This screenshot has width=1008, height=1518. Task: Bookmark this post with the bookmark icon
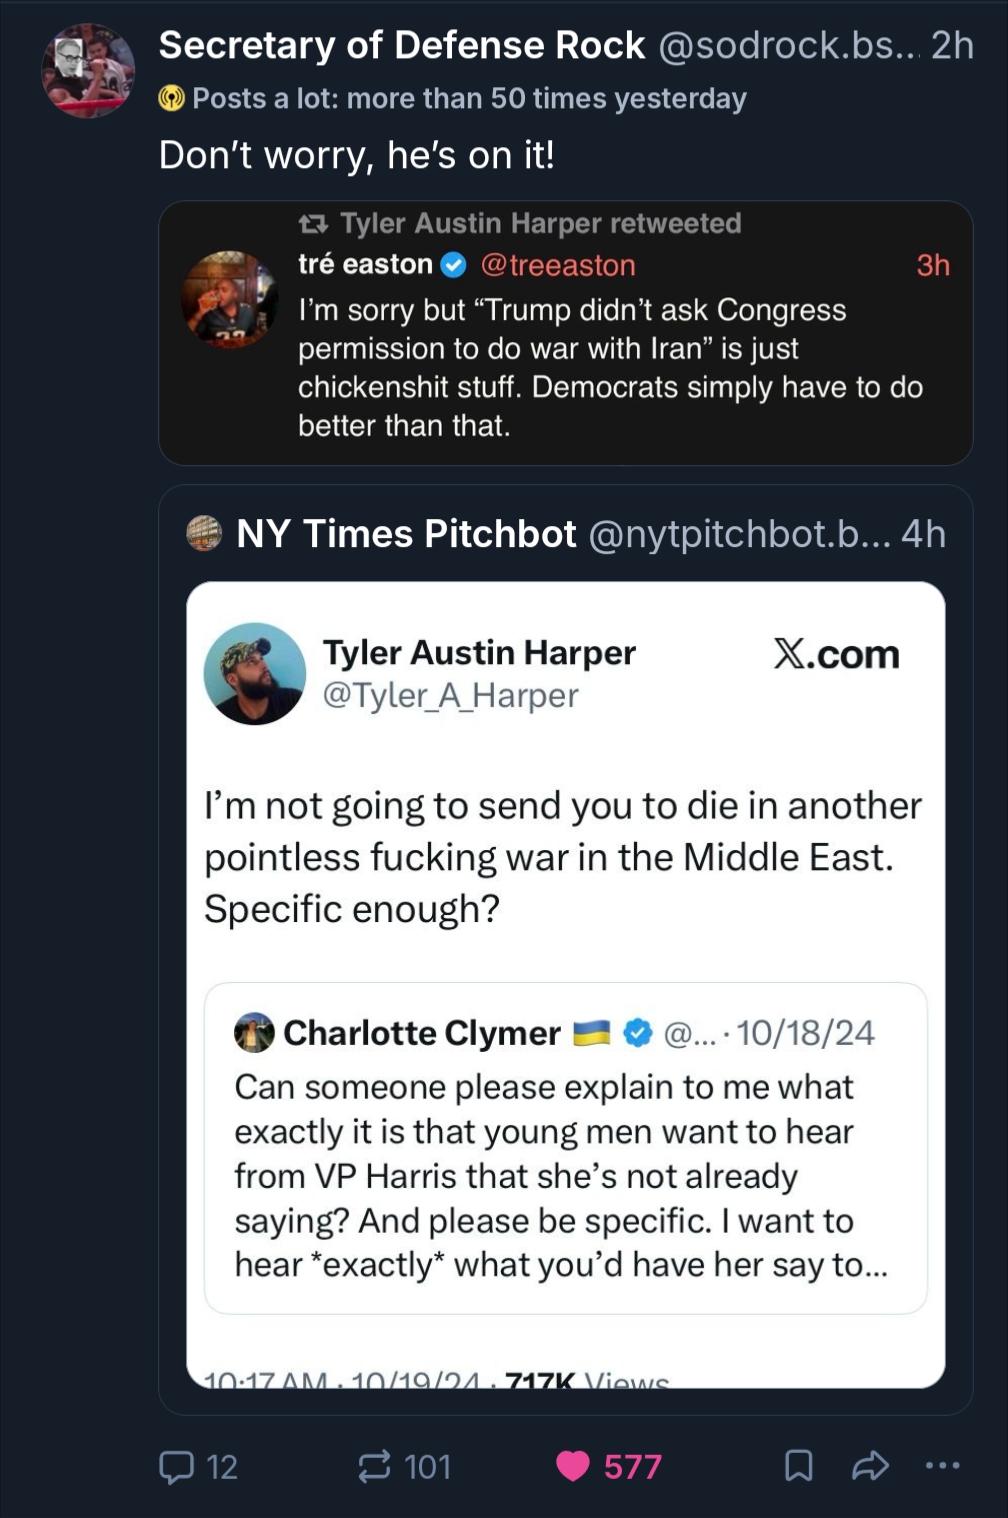798,1466
